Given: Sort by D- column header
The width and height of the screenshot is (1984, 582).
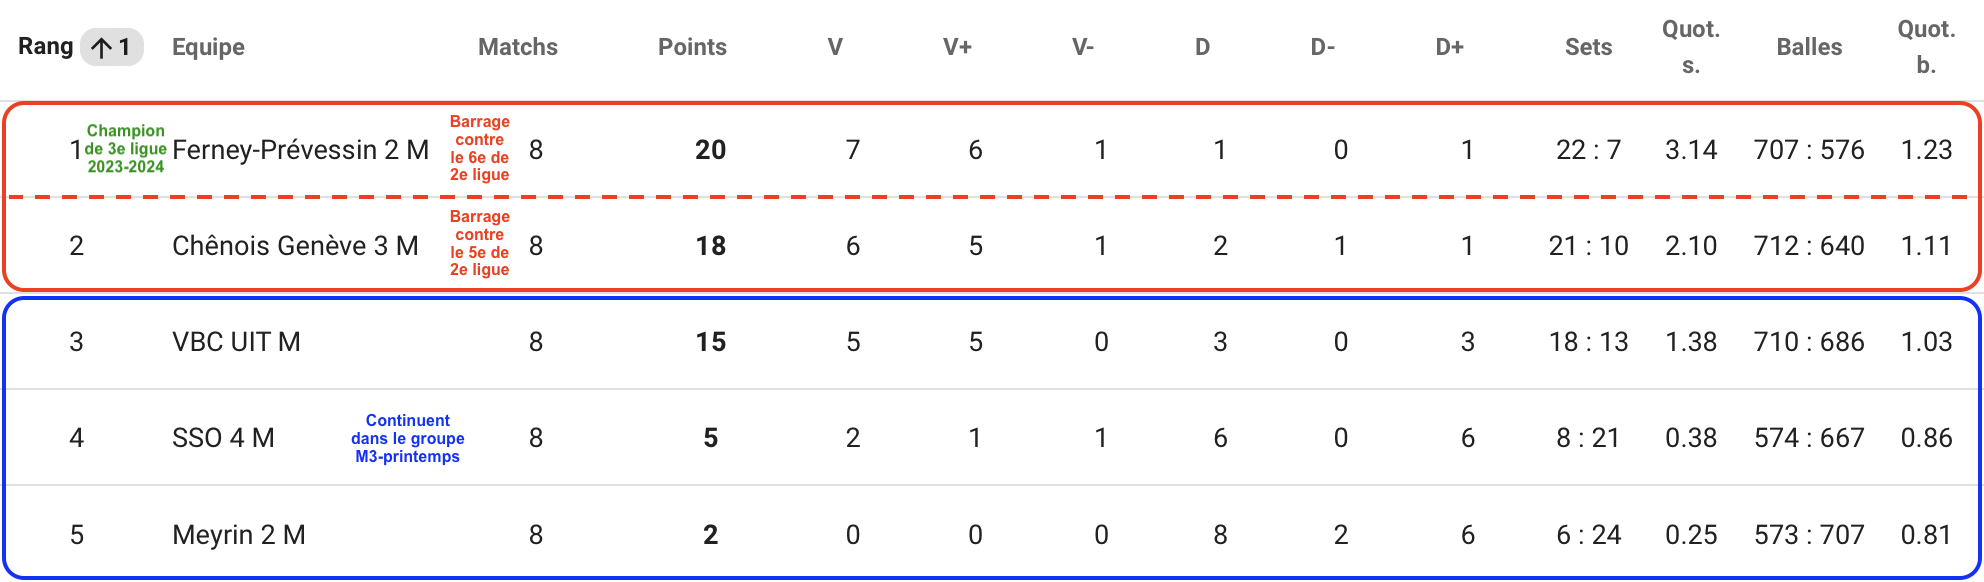Looking at the screenshot, I should (1323, 47).
